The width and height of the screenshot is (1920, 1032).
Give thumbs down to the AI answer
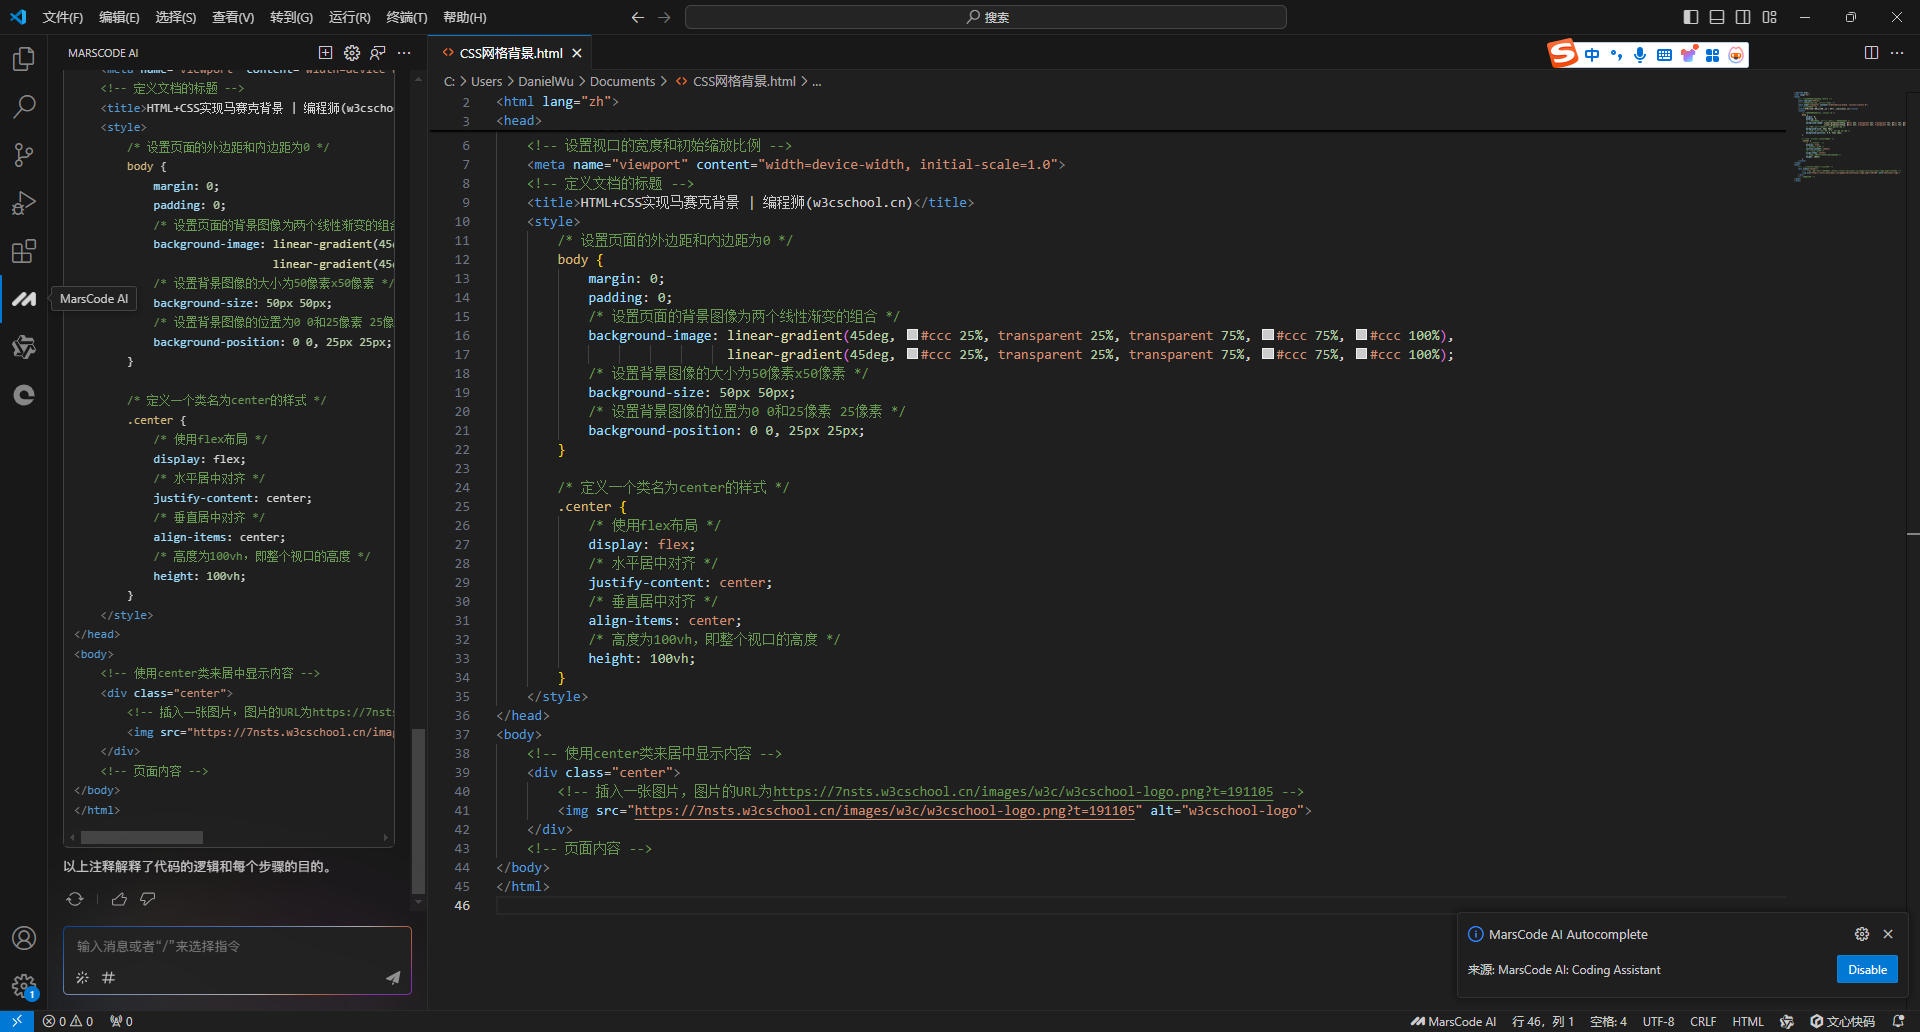click(x=148, y=899)
